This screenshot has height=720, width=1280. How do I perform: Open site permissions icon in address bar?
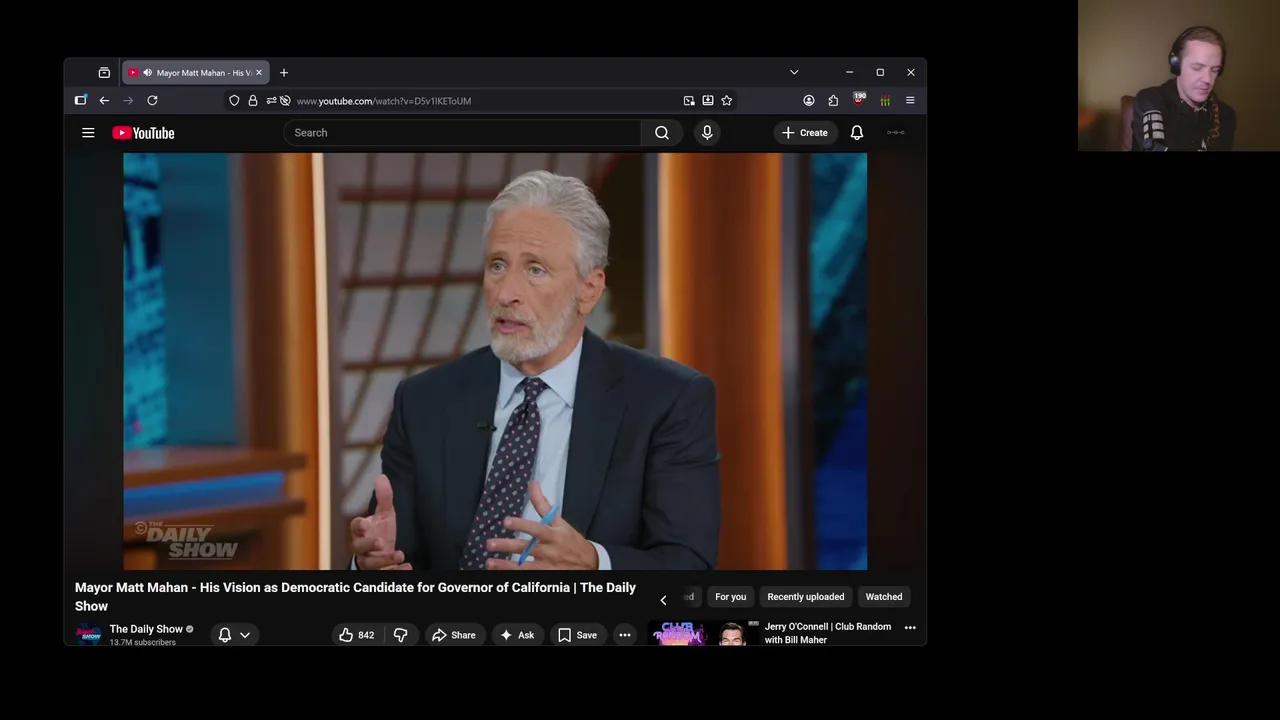tap(271, 101)
